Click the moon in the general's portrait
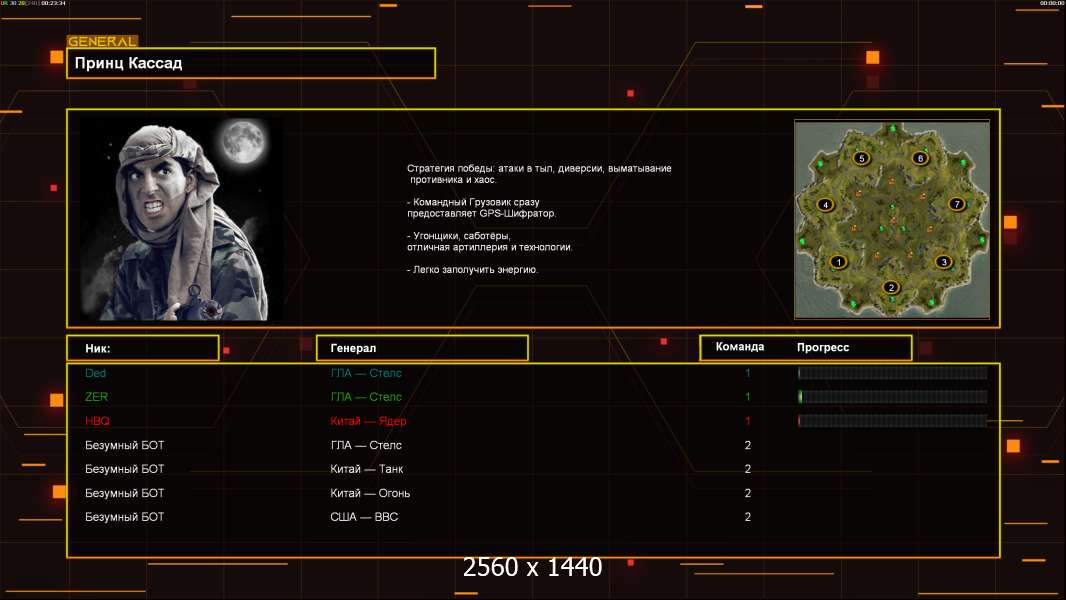 pos(241,142)
